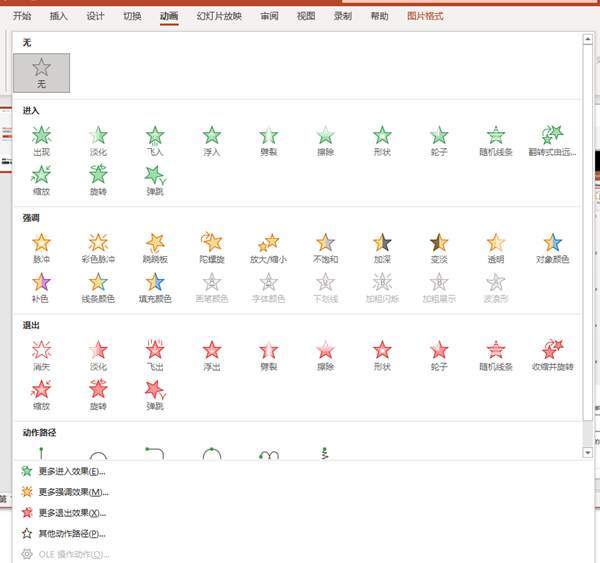This screenshot has width=600, height=563.
Task: Apply the 弹跳 entrance animation
Action: point(155,180)
